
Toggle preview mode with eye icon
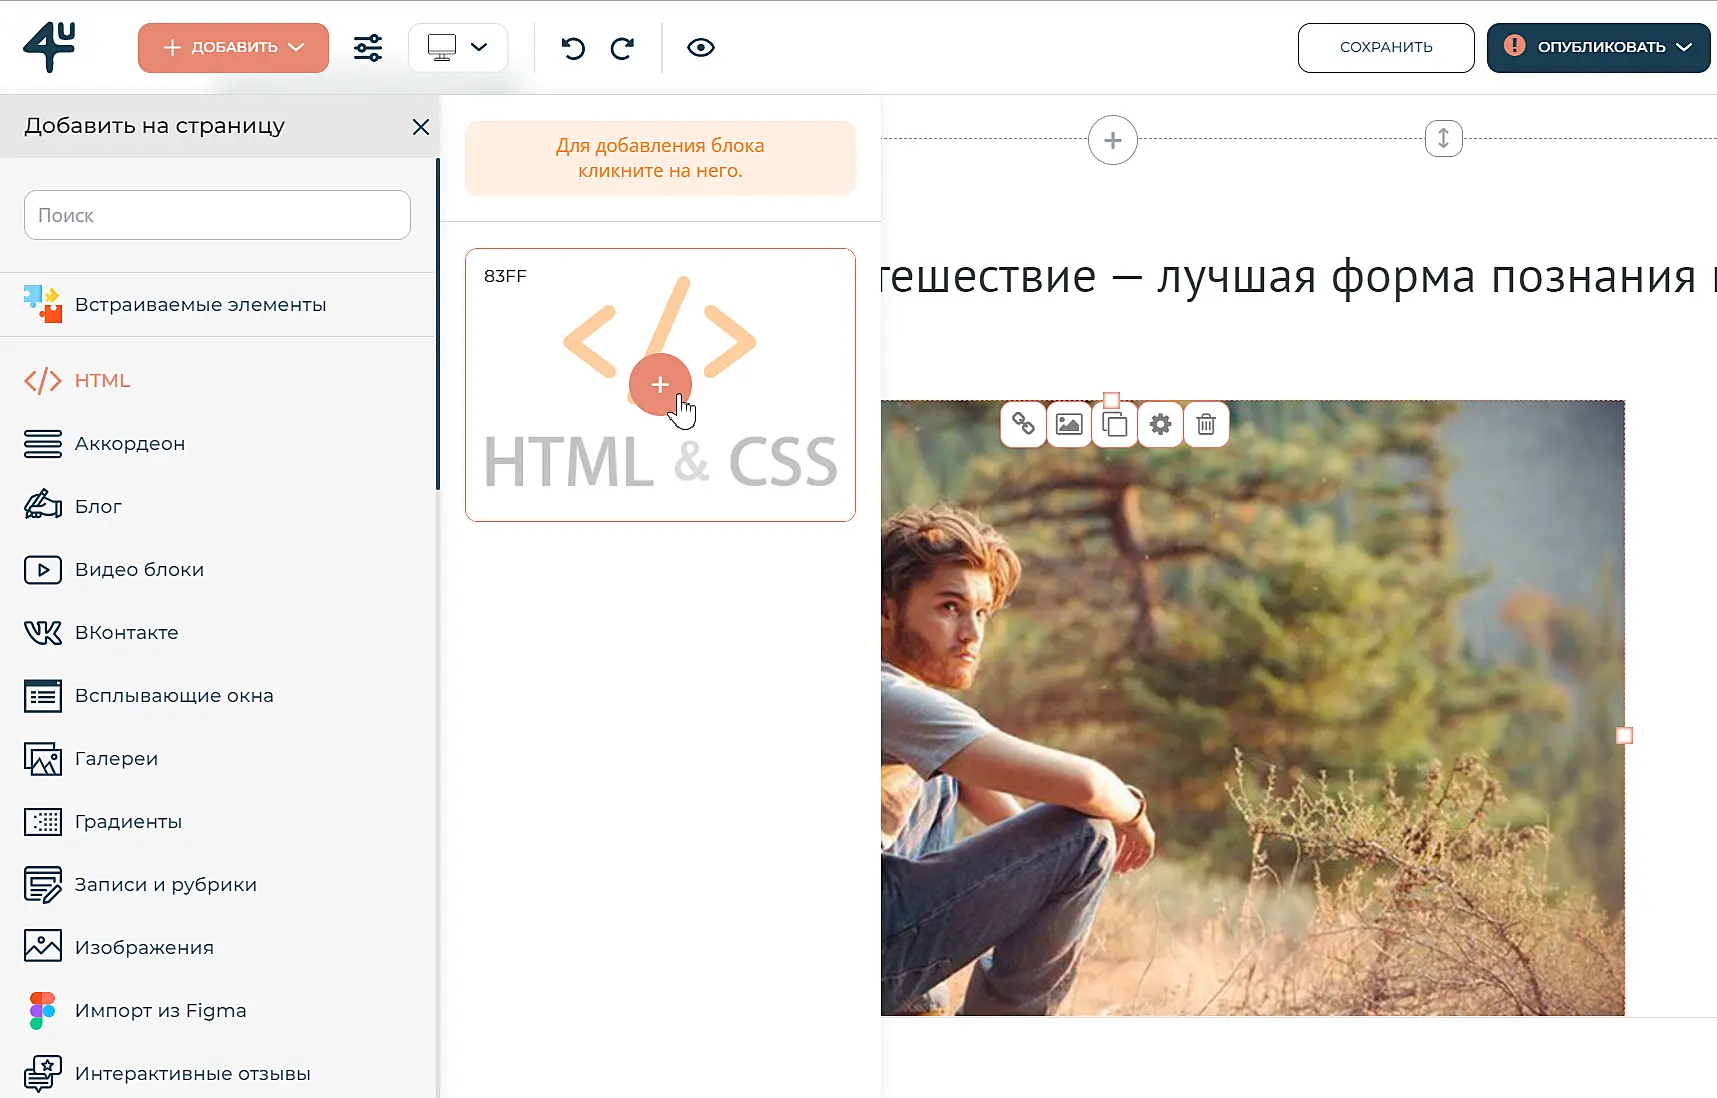[701, 48]
